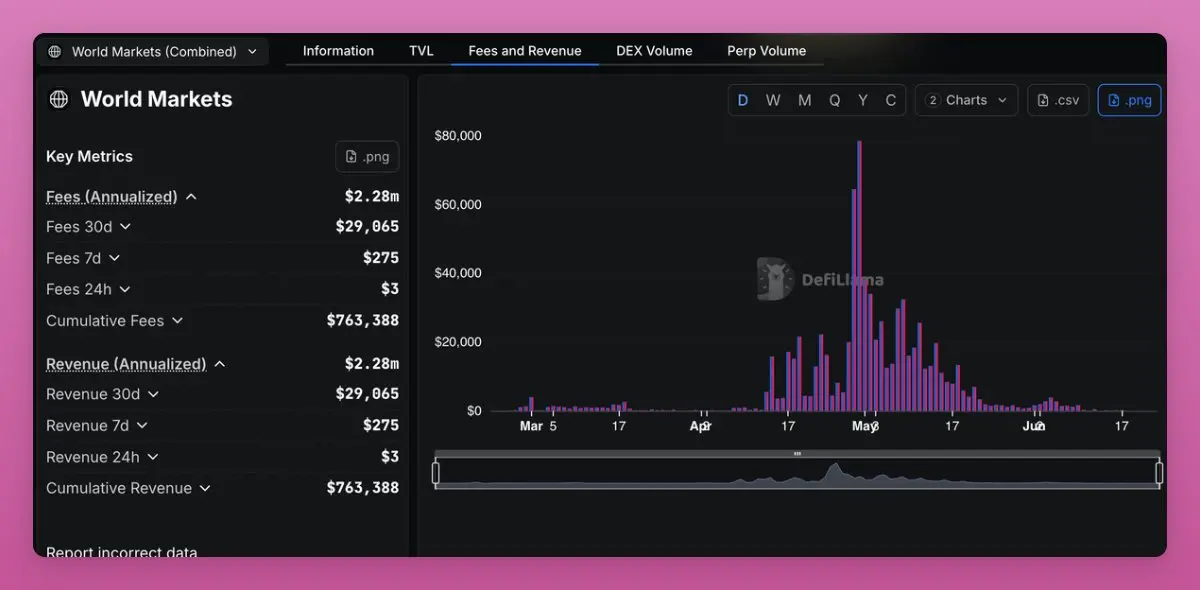Open the DEX Volume tab

[654, 51]
